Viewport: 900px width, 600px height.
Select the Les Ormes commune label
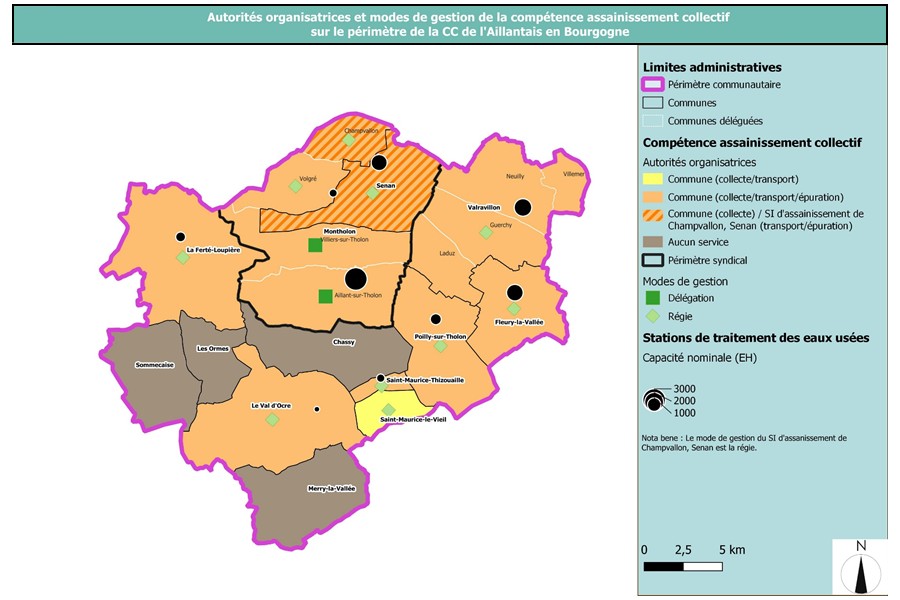click(x=213, y=349)
